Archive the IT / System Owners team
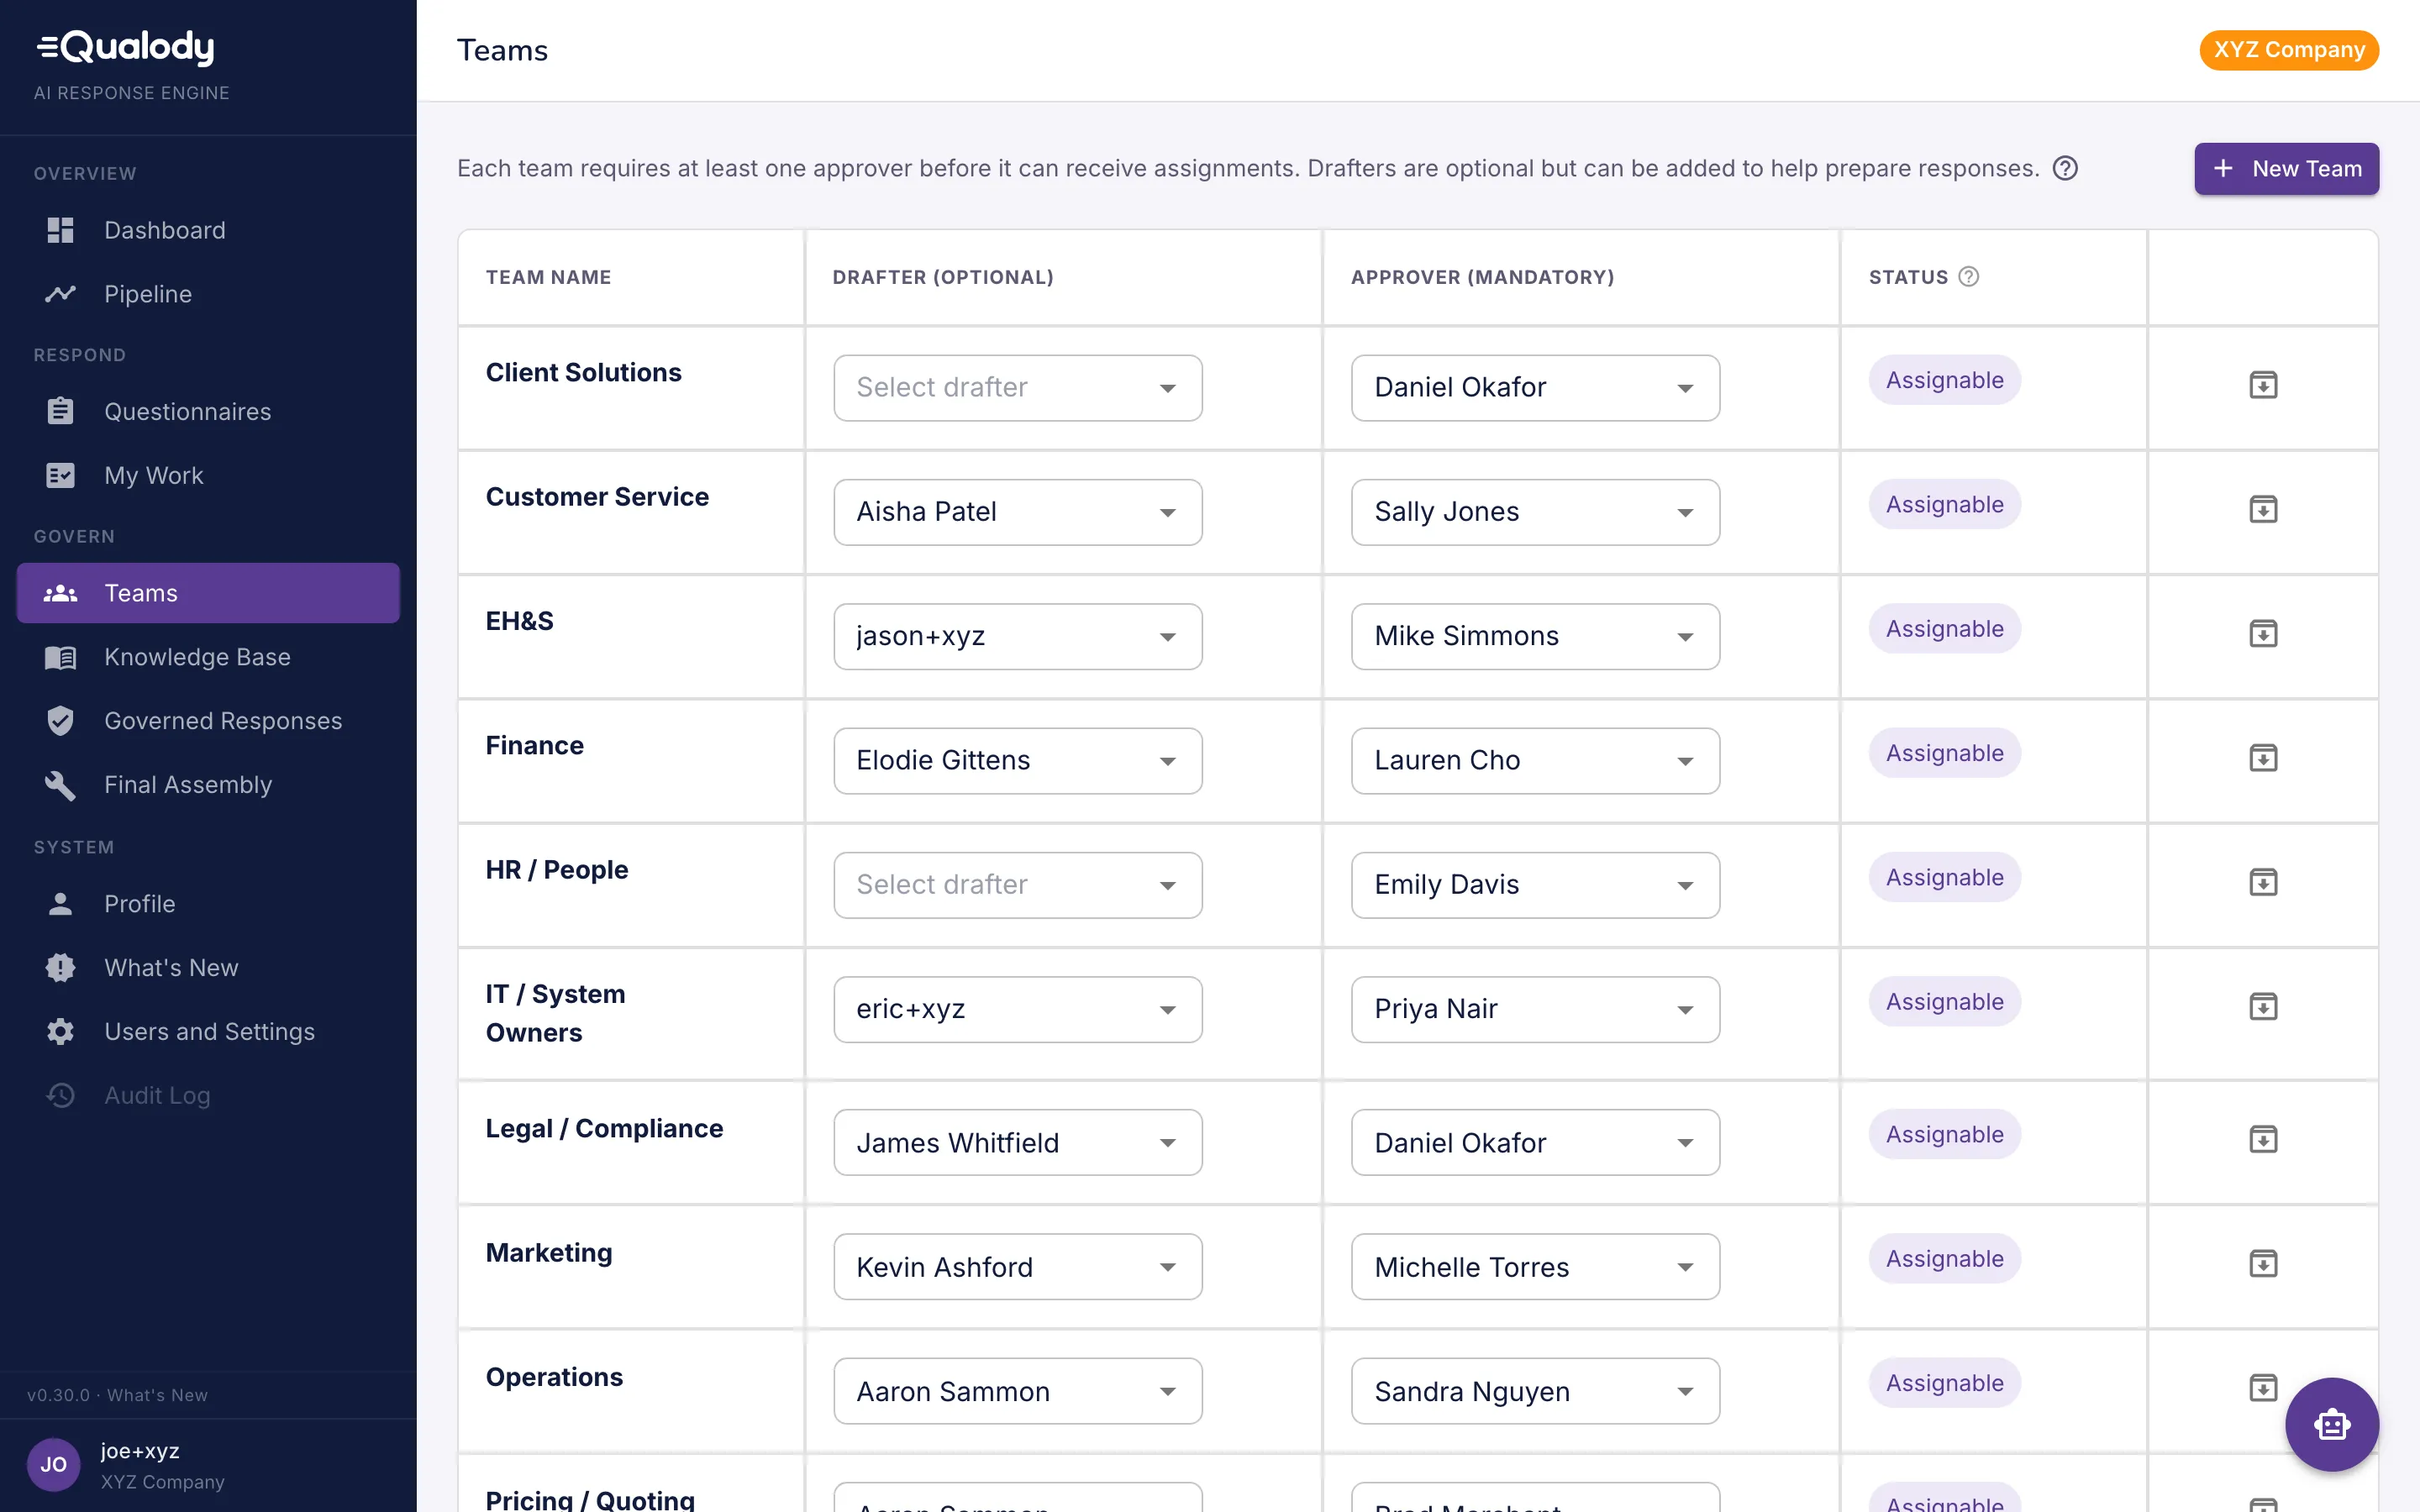 [x=2263, y=1006]
